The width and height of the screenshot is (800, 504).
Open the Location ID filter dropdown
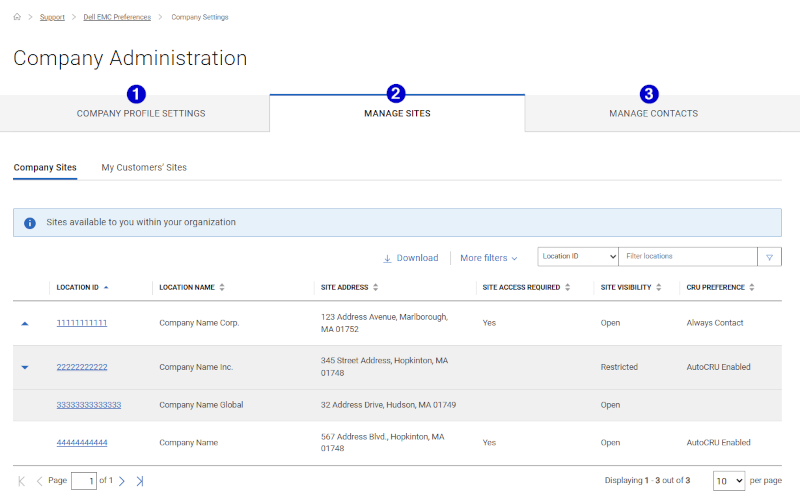tap(578, 257)
